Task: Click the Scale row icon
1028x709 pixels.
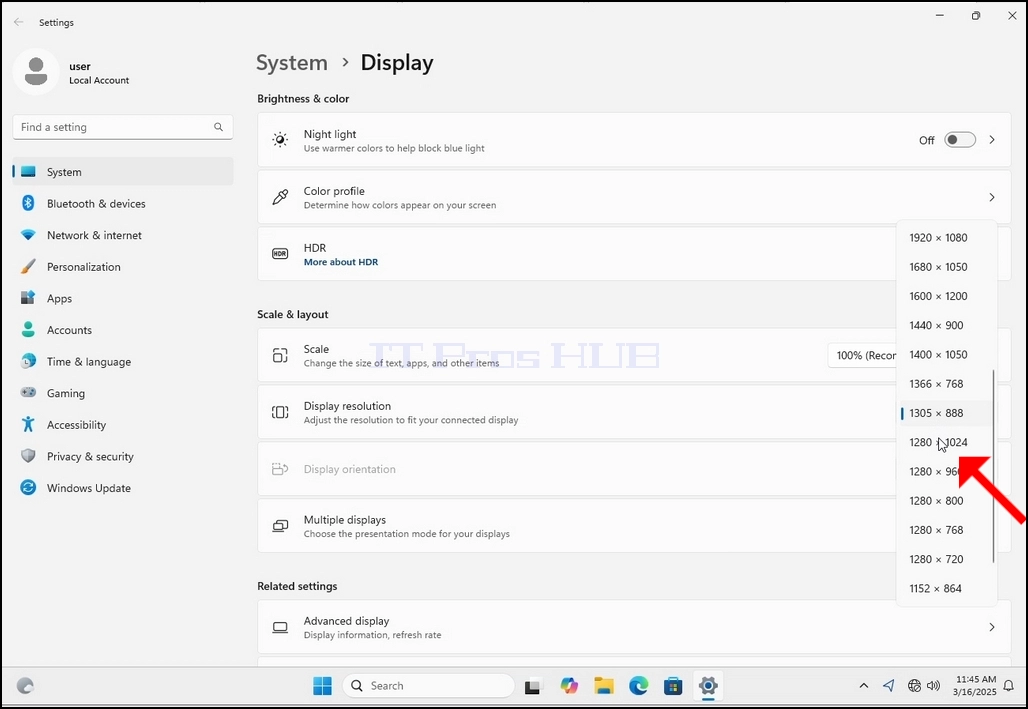Action: [280, 355]
